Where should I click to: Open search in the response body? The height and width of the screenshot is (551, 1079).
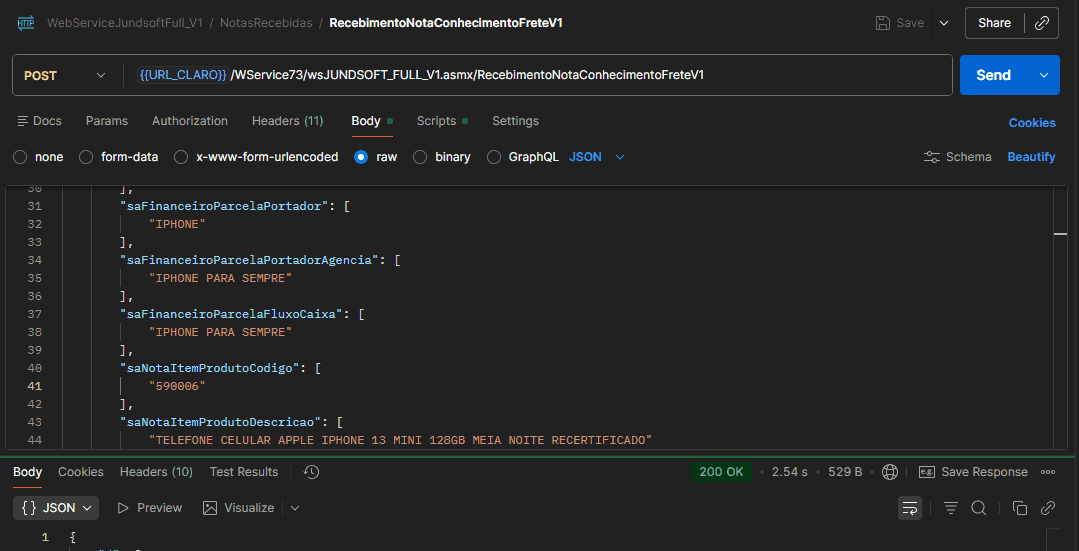[x=979, y=508]
